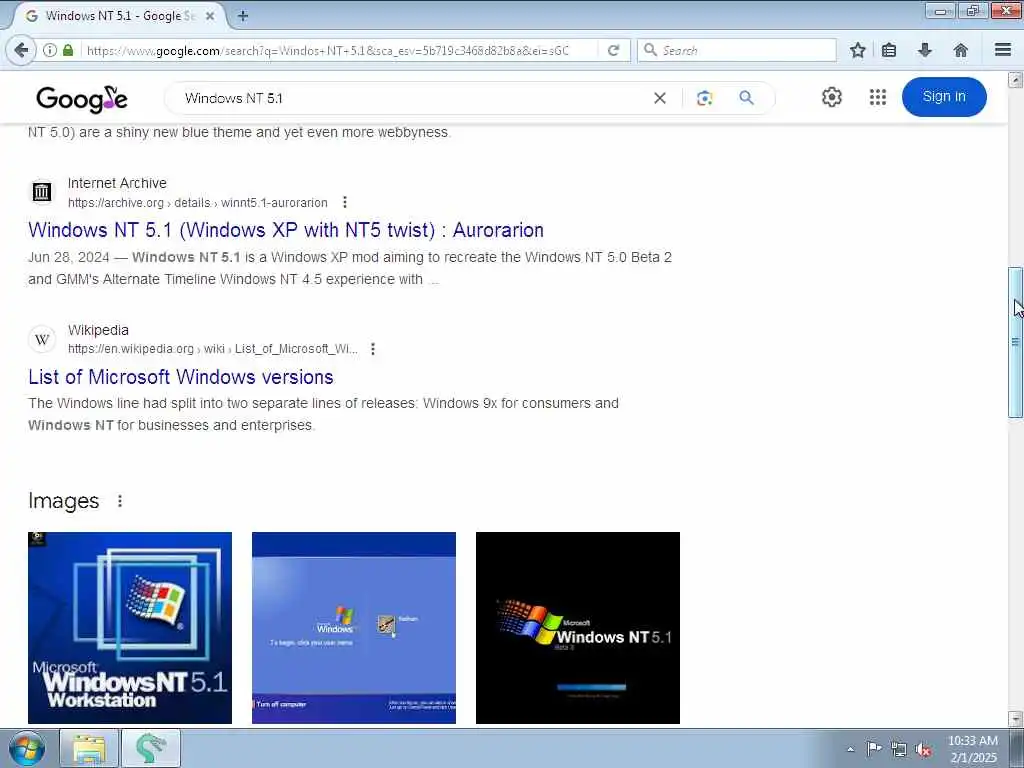This screenshot has width=1024, height=768.
Task: Go back using the browser back arrow
Action: coord(21,50)
